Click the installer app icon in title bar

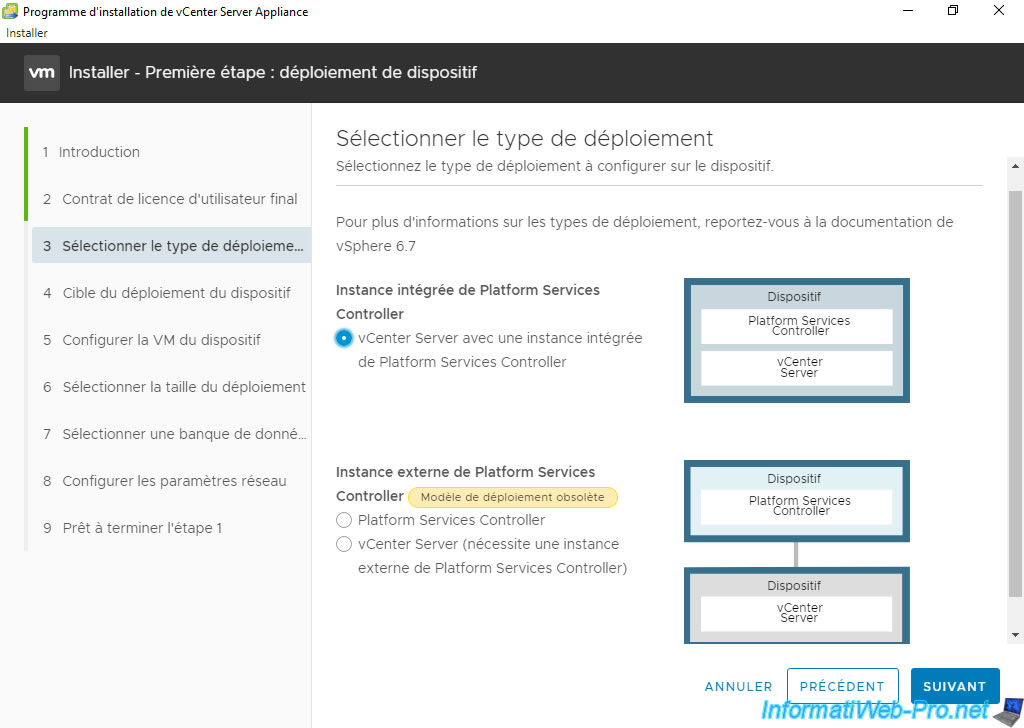pyautogui.click(x=10, y=11)
